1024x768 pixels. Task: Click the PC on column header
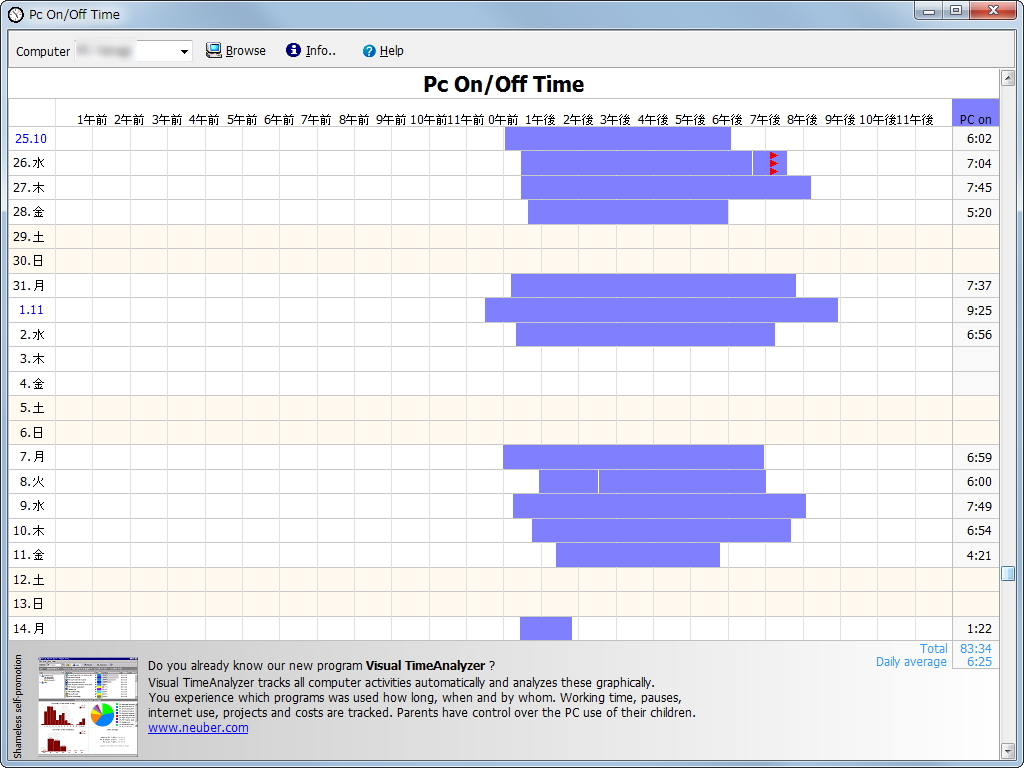(x=975, y=113)
